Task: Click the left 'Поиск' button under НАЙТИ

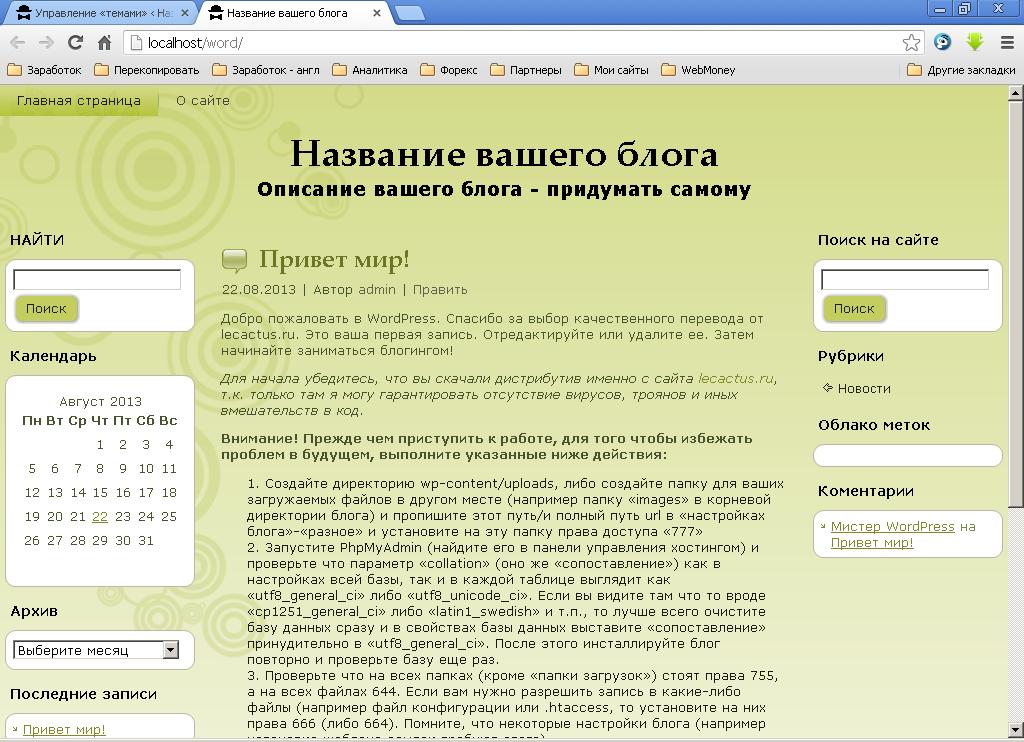Action: pyautogui.click(x=46, y=308)
